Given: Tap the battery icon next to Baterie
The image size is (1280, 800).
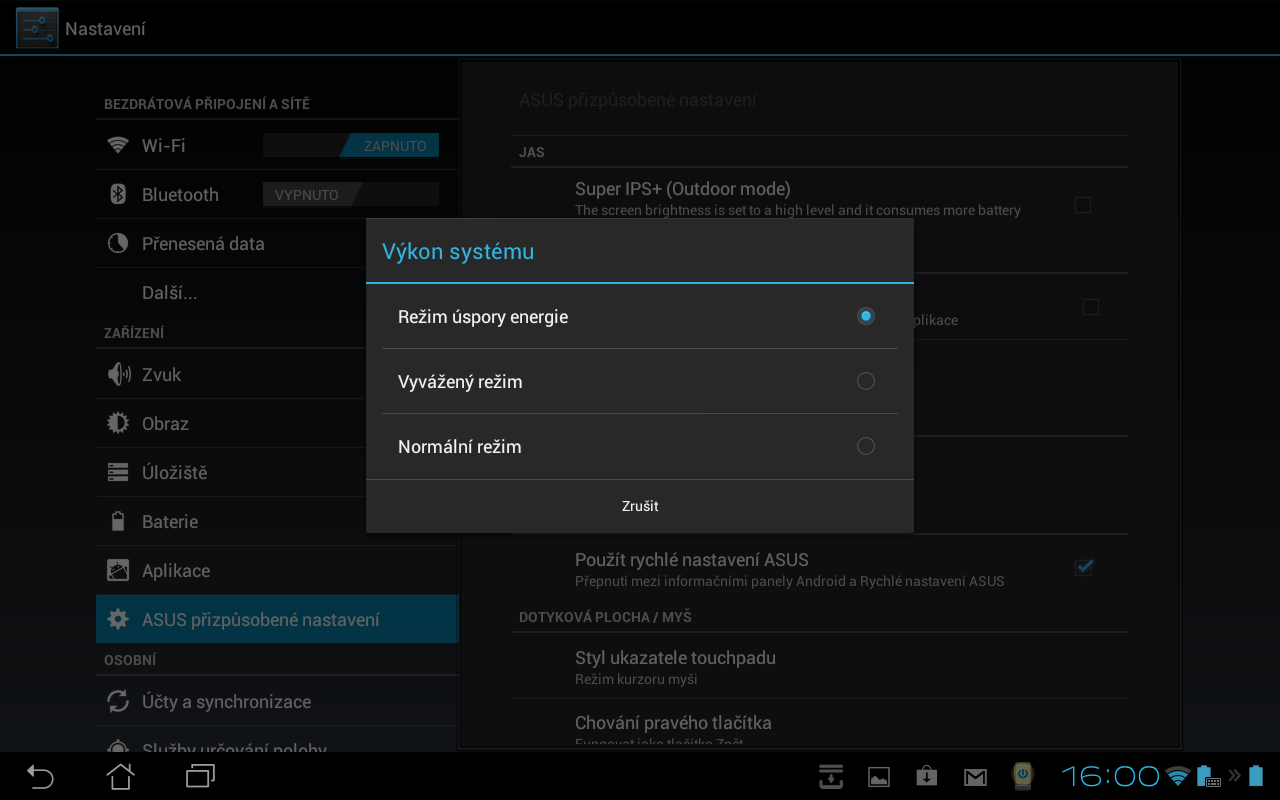Looking at the screenshot, I should point(119,521).
